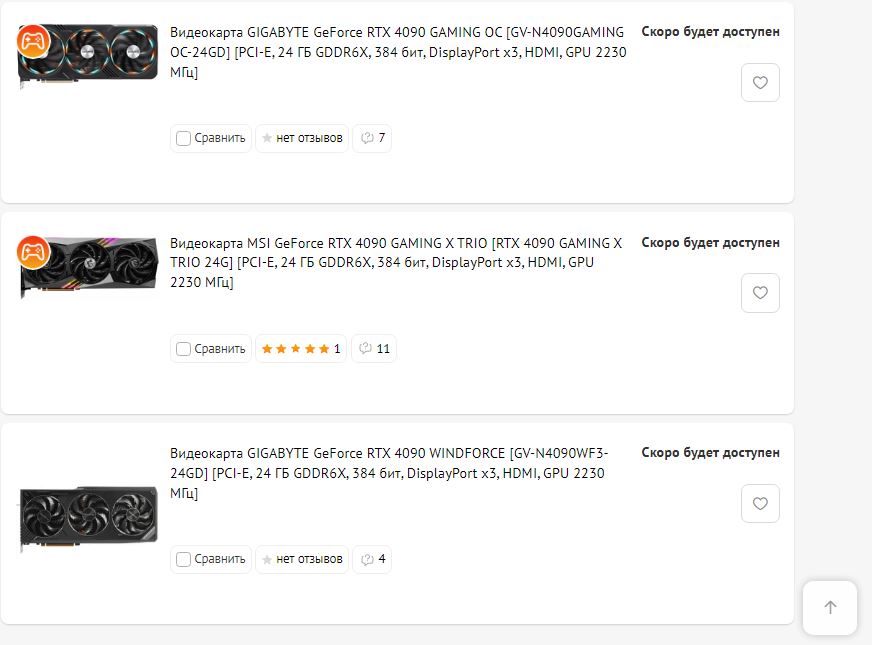Click GIGABYTE WINDFORCE card thumbnail
This screenshot has width=872, height=645.
(x=88, y=518)
